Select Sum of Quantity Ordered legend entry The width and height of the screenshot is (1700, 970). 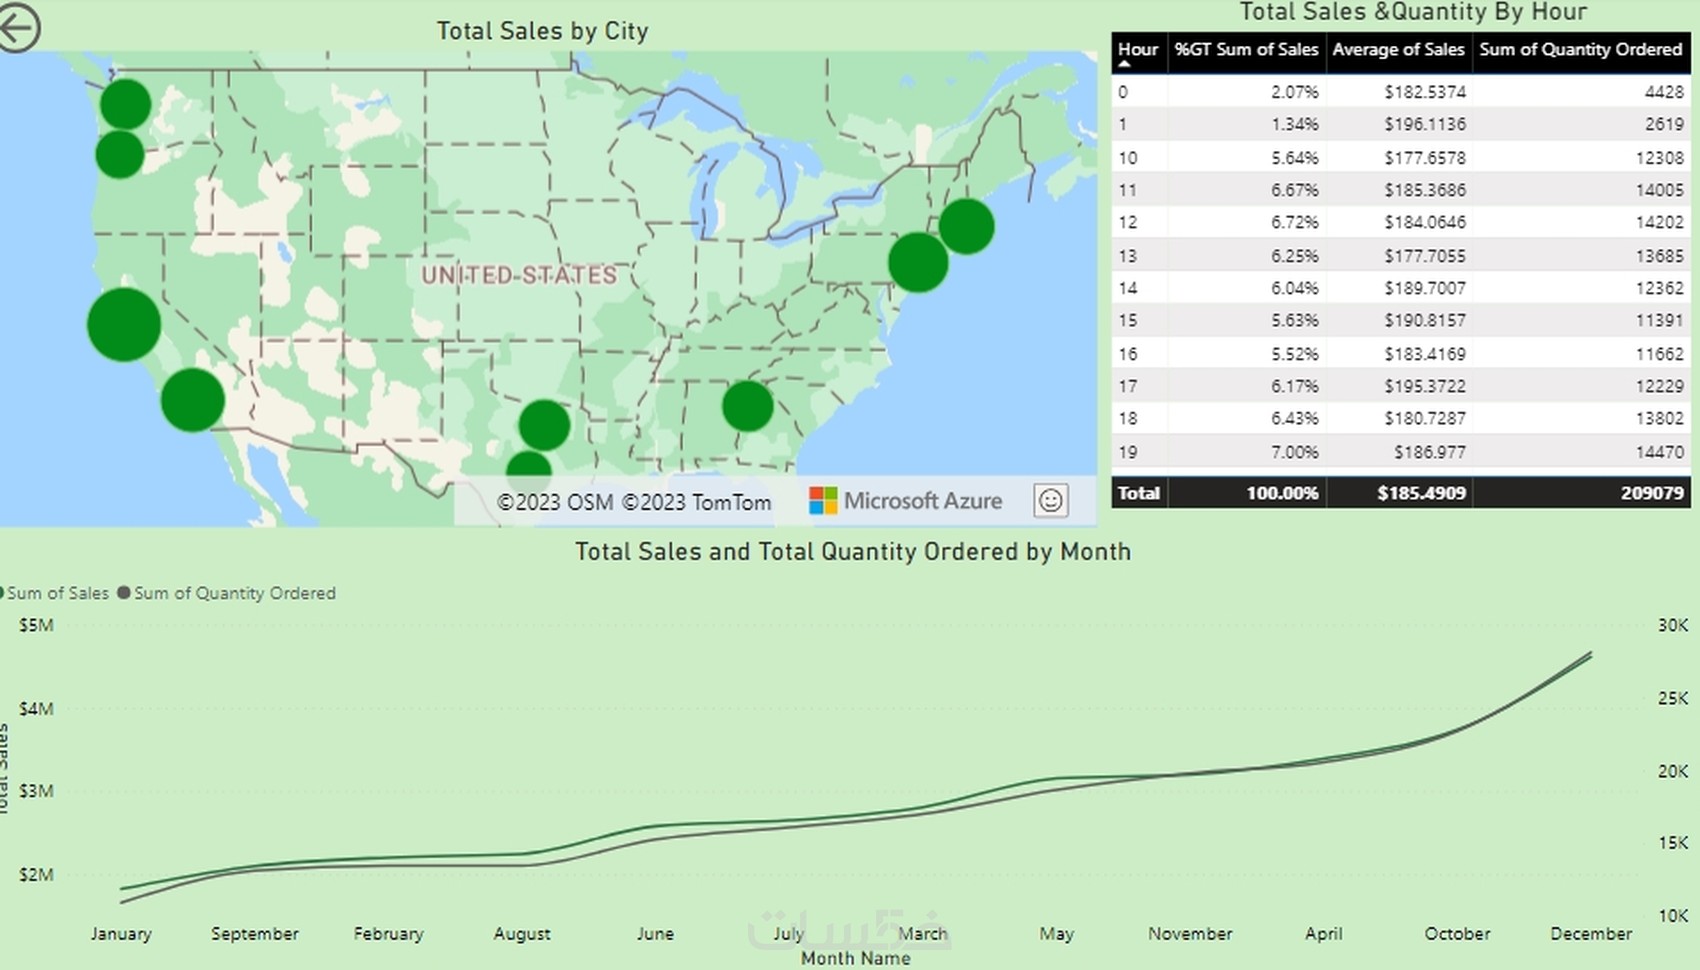point(226,593)
